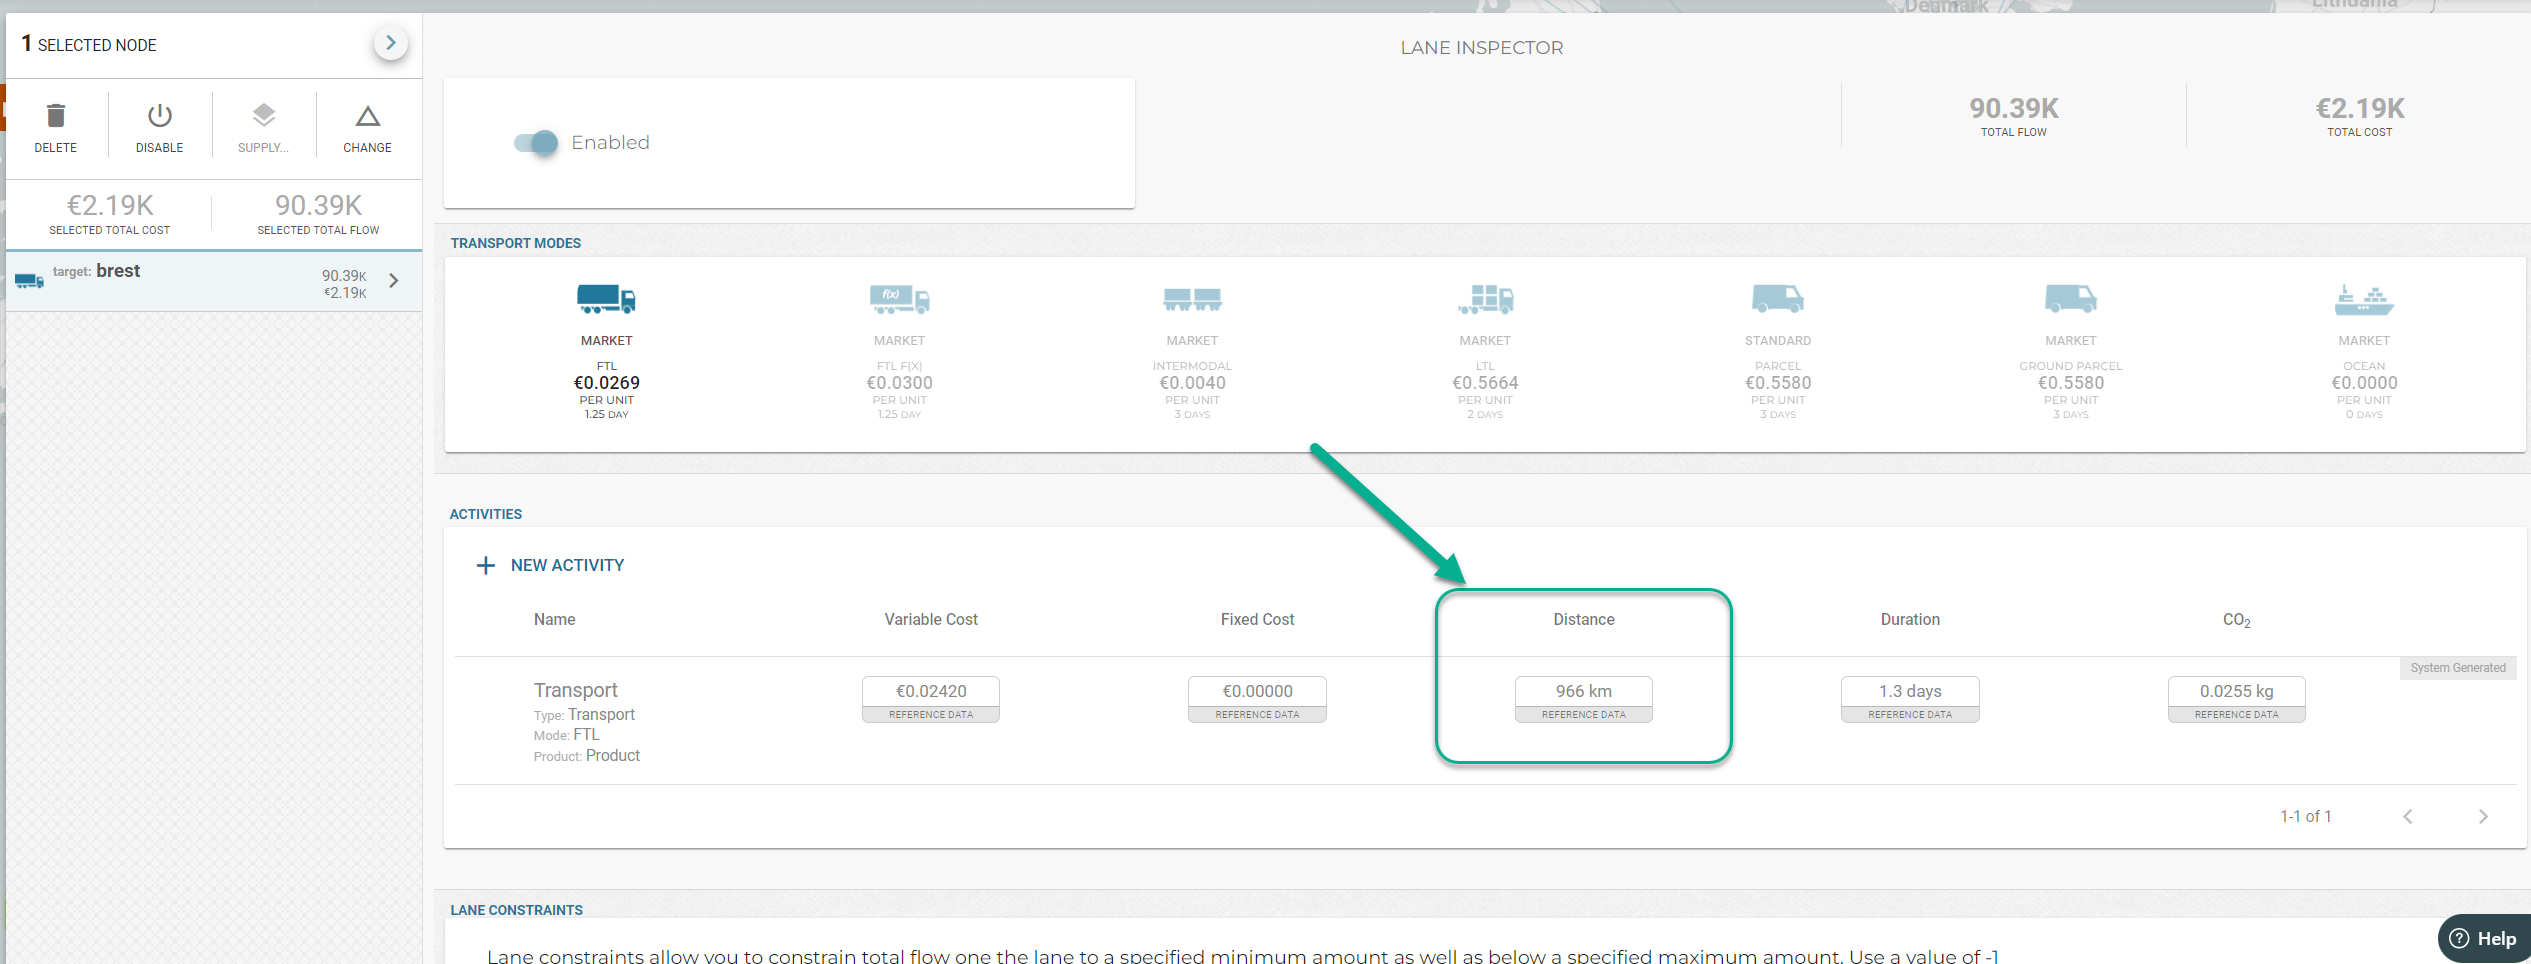2531x964 pixels.
Task: Toggle the Enabled lane switch
Action: (537, 143)
